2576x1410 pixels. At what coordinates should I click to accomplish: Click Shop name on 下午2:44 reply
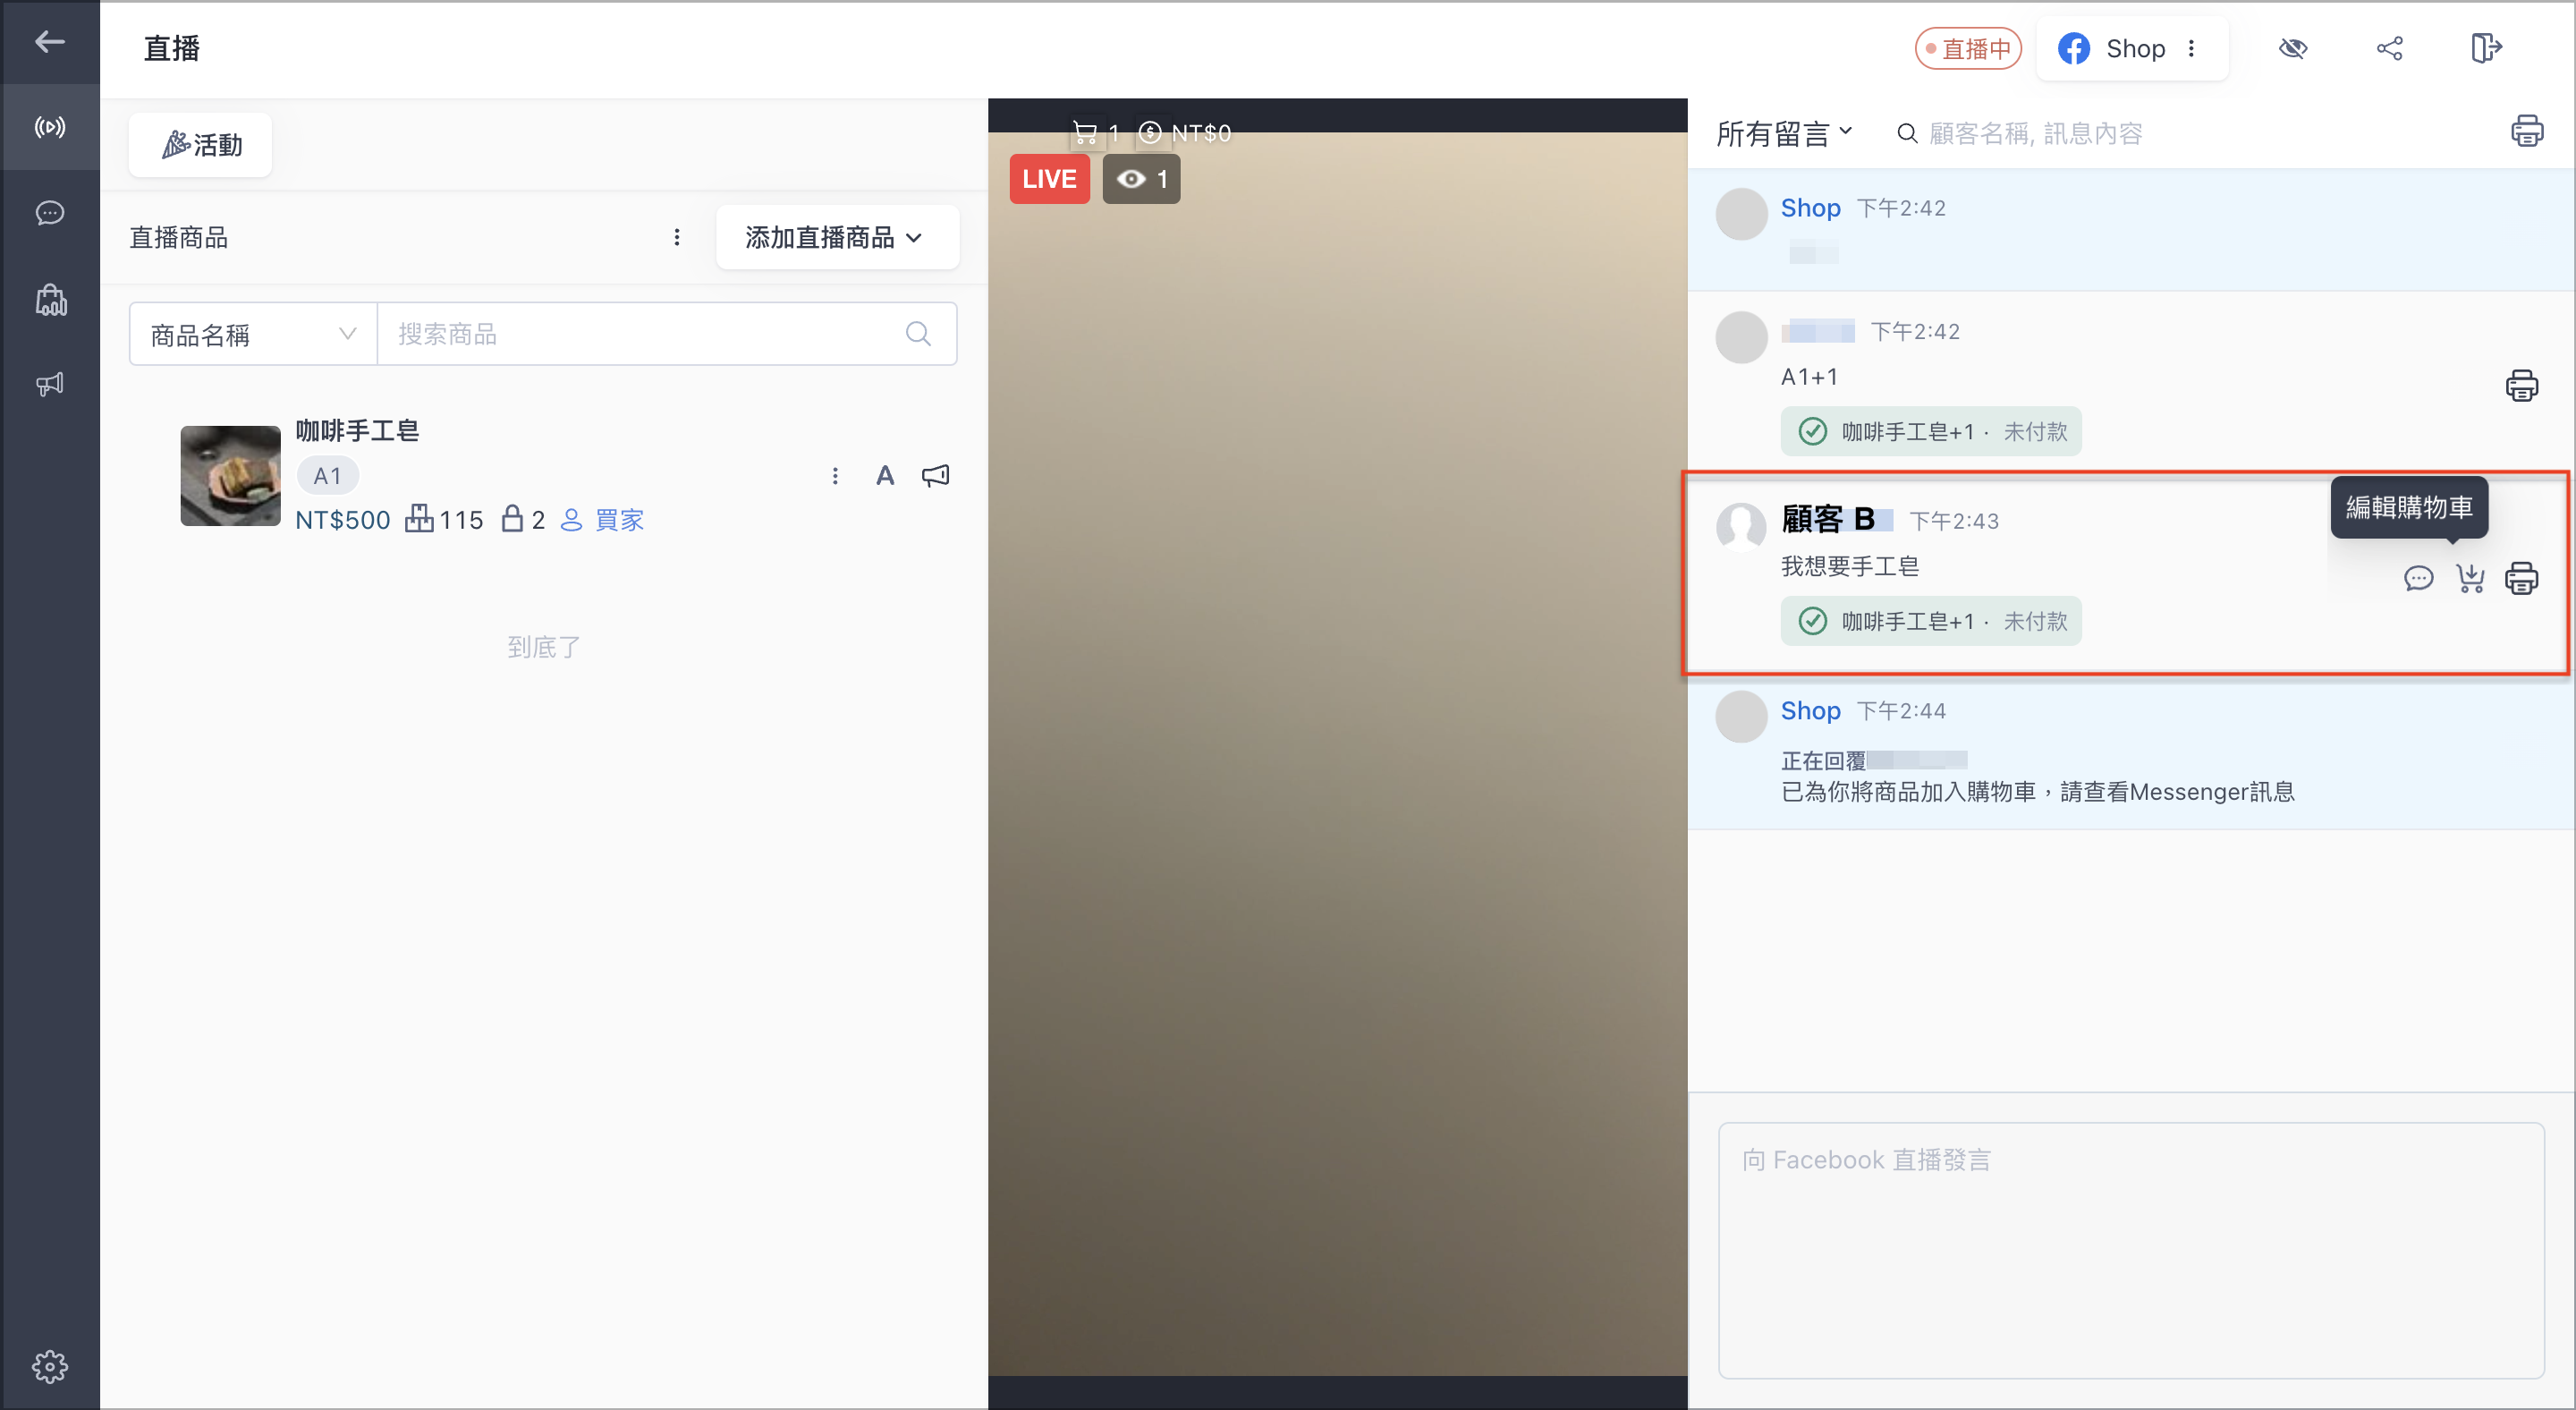(x=1810, y=711)
